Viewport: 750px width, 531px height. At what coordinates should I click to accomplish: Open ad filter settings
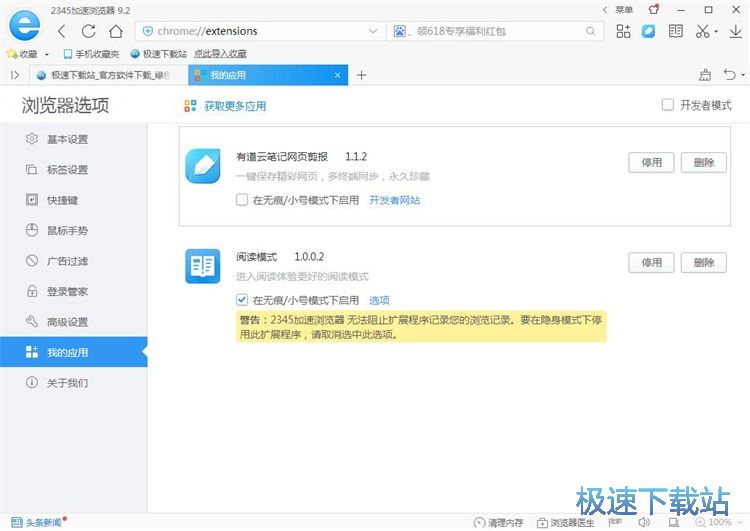coord(74,261)
